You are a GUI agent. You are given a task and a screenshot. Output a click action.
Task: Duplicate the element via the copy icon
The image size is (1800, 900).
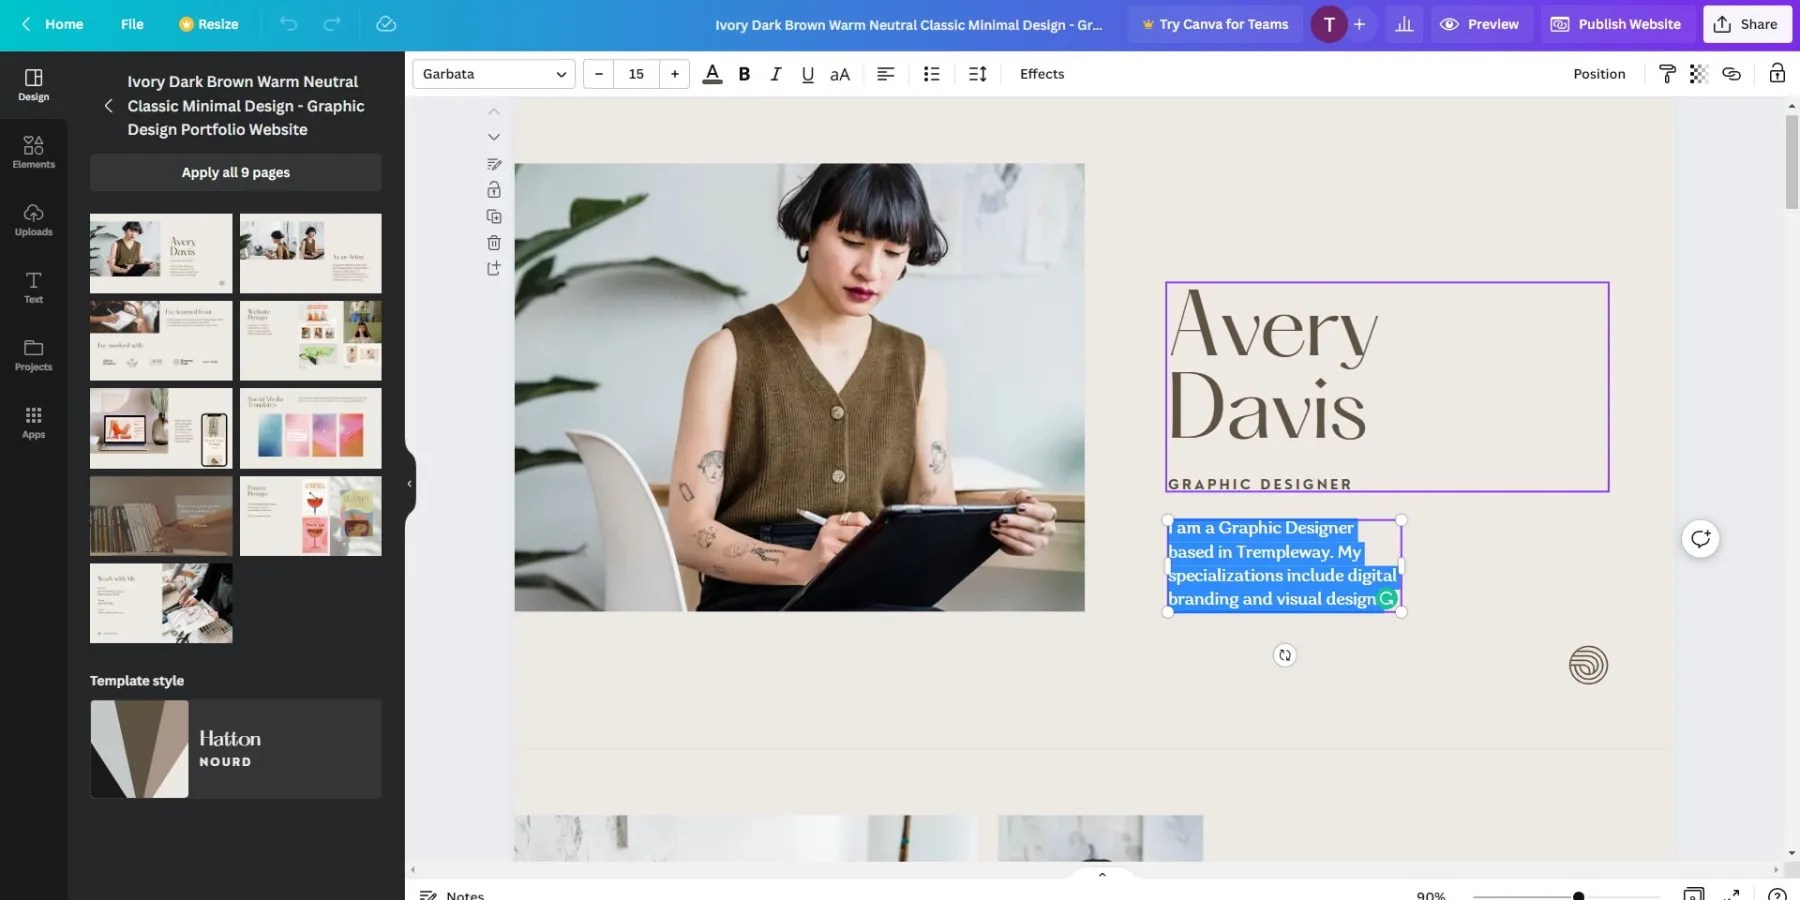click(493, 216)
